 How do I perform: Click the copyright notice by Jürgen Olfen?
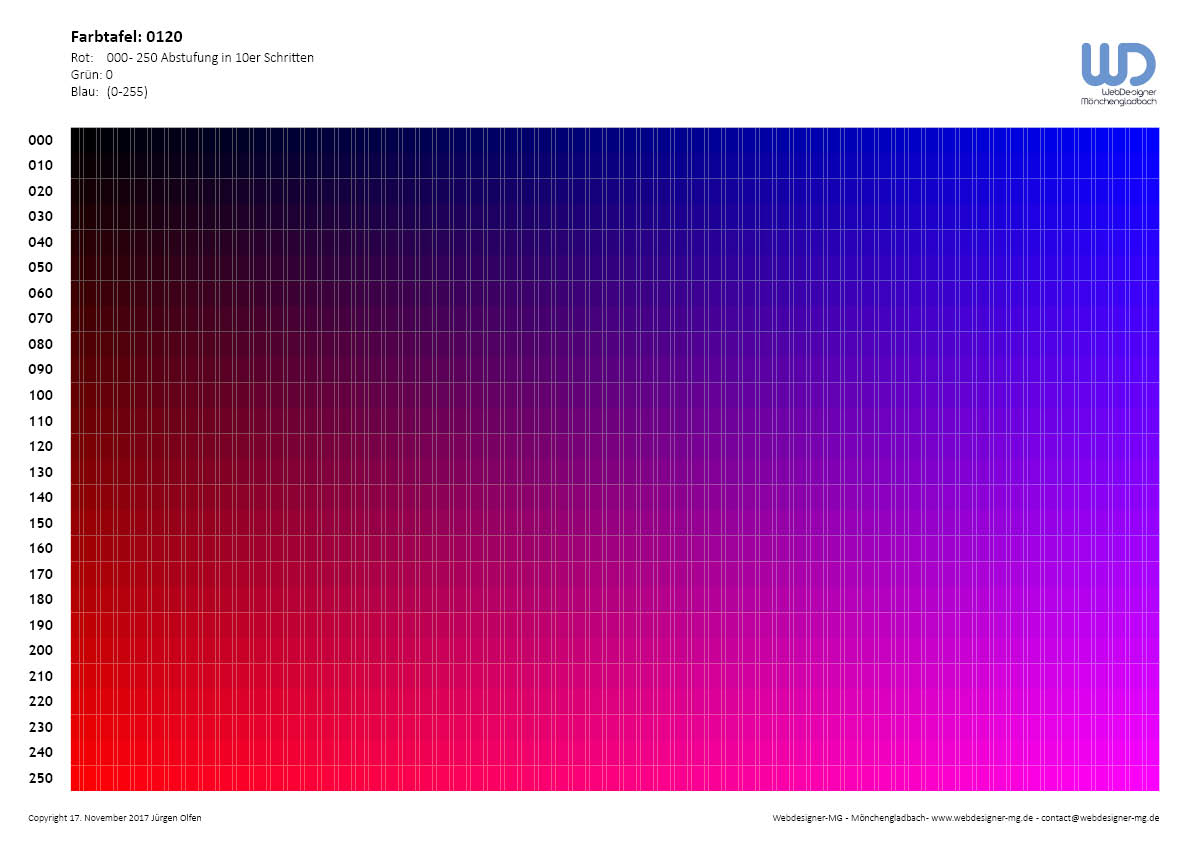pyautogui.click(x=115, y=818)
